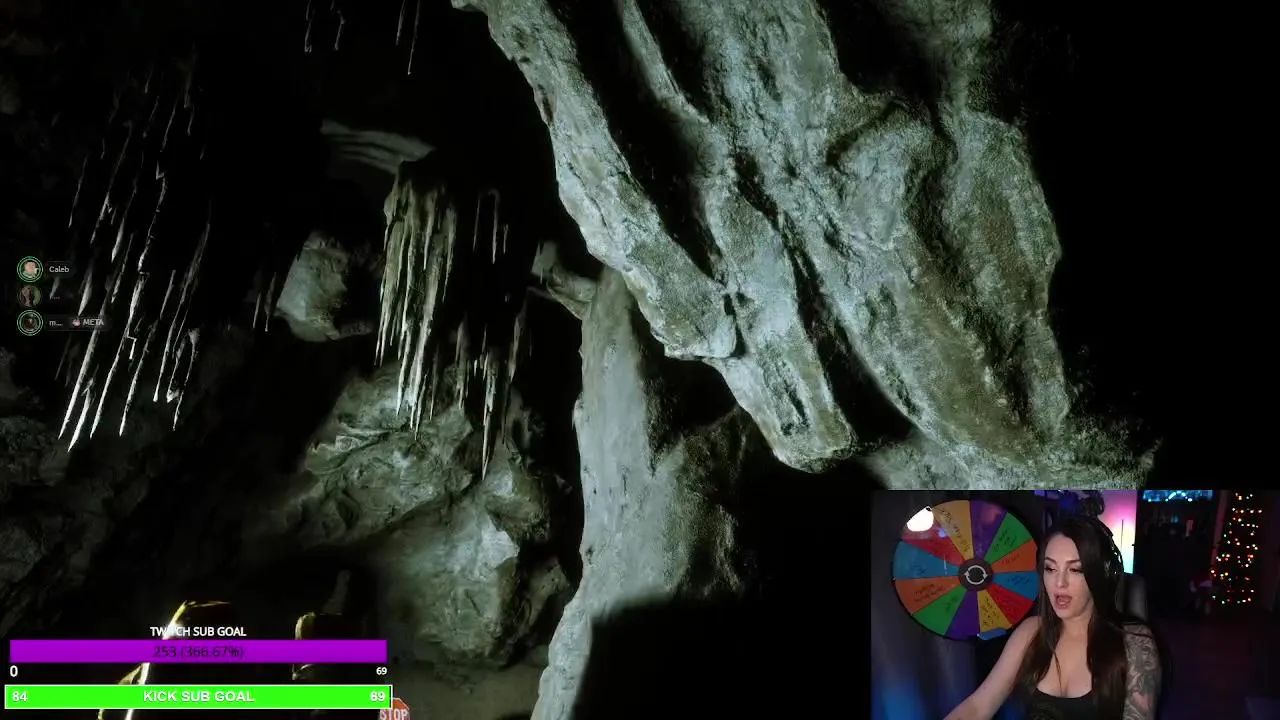
Task: Click the 'META' tag text
Action: (x=93, y=322)
